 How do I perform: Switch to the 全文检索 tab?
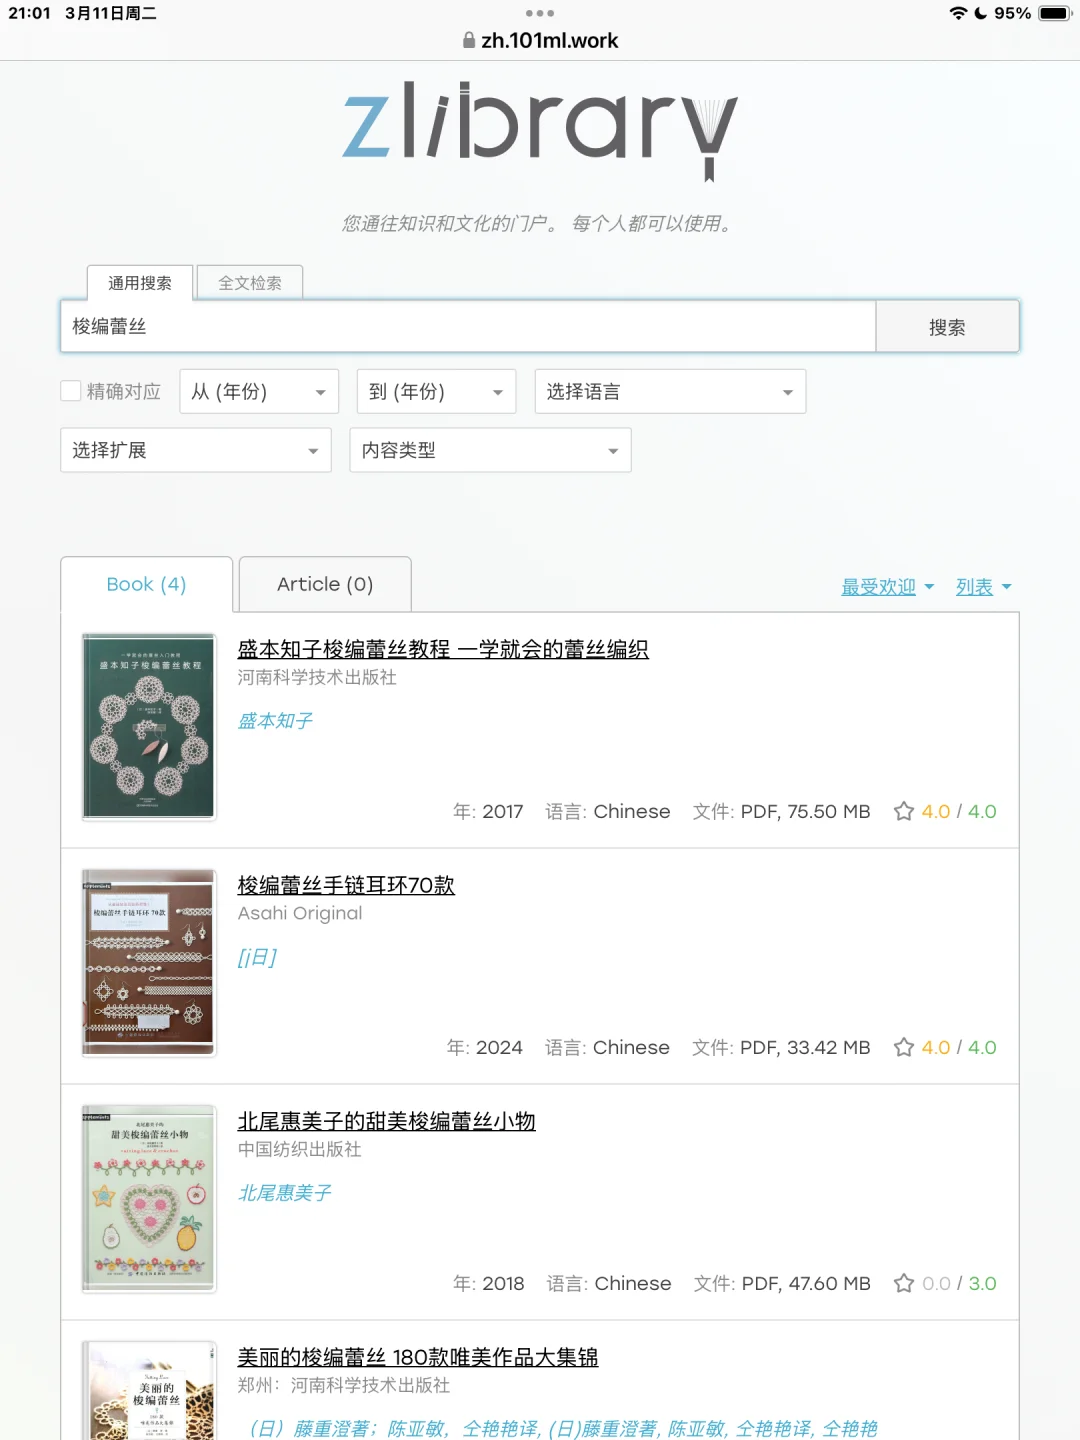[x=250, y=283]
